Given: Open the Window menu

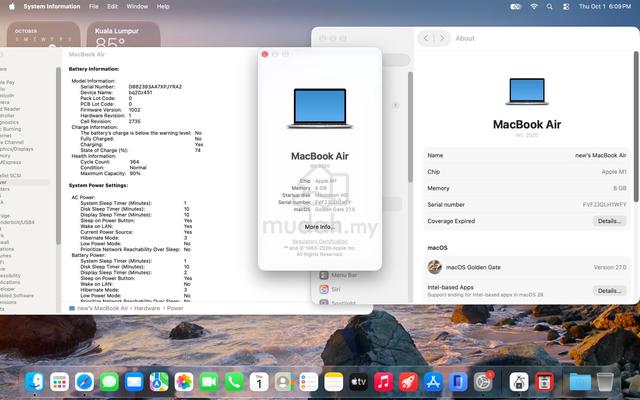Looking at the screenshot, I should point(137,7).
